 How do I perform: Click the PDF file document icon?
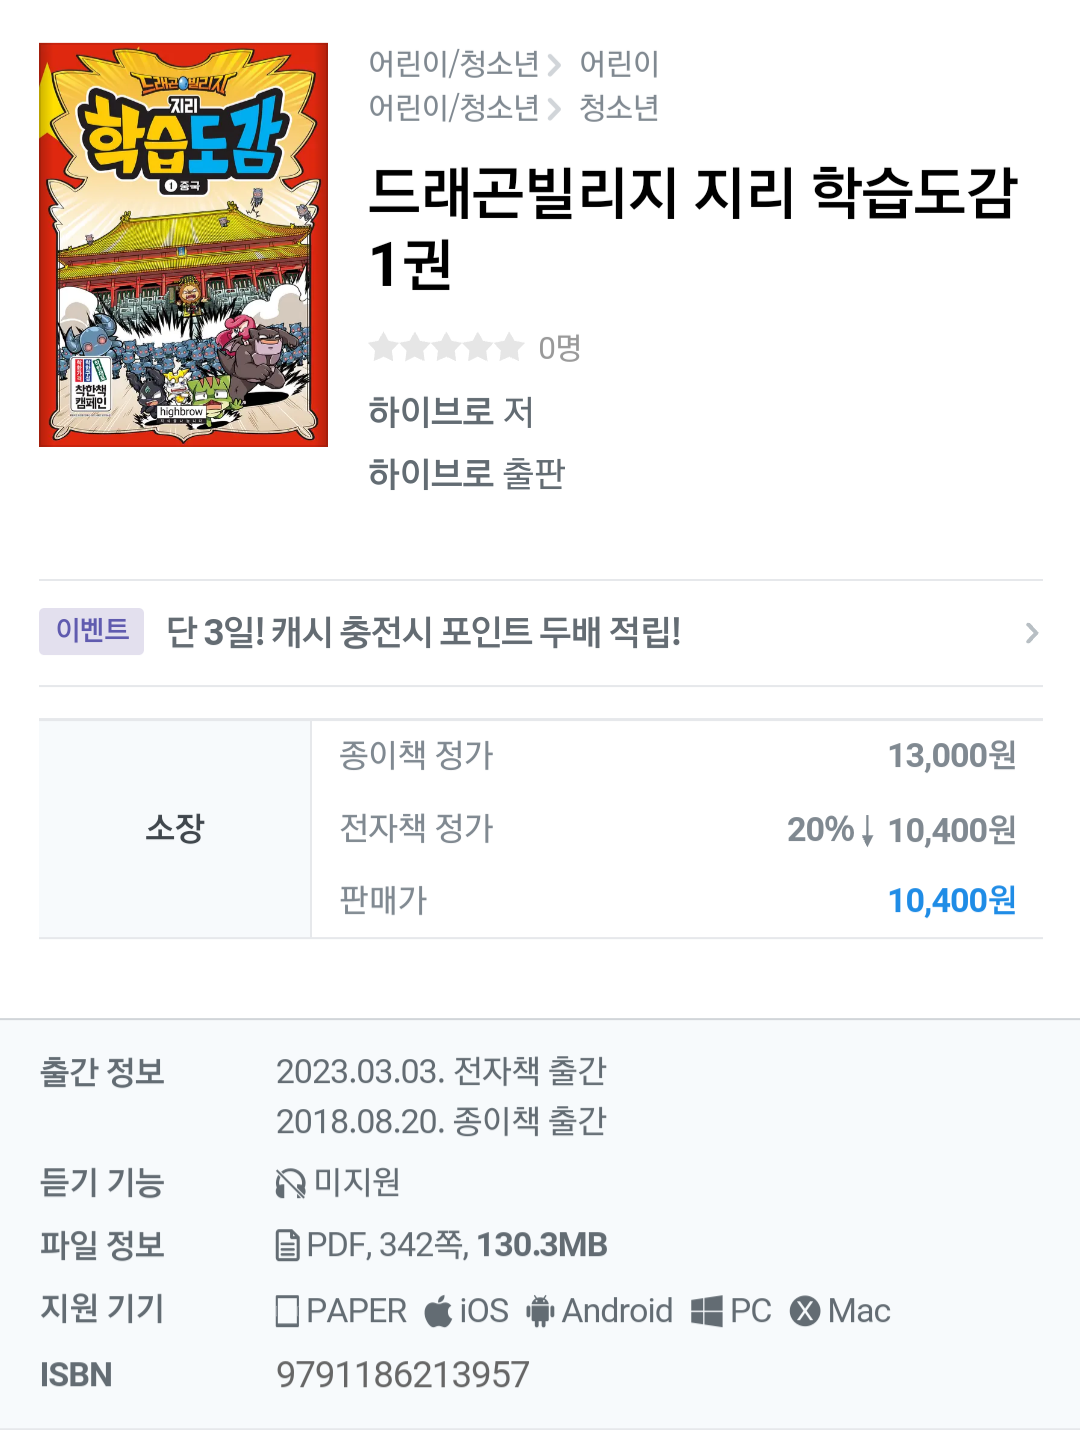(288, 1246)
